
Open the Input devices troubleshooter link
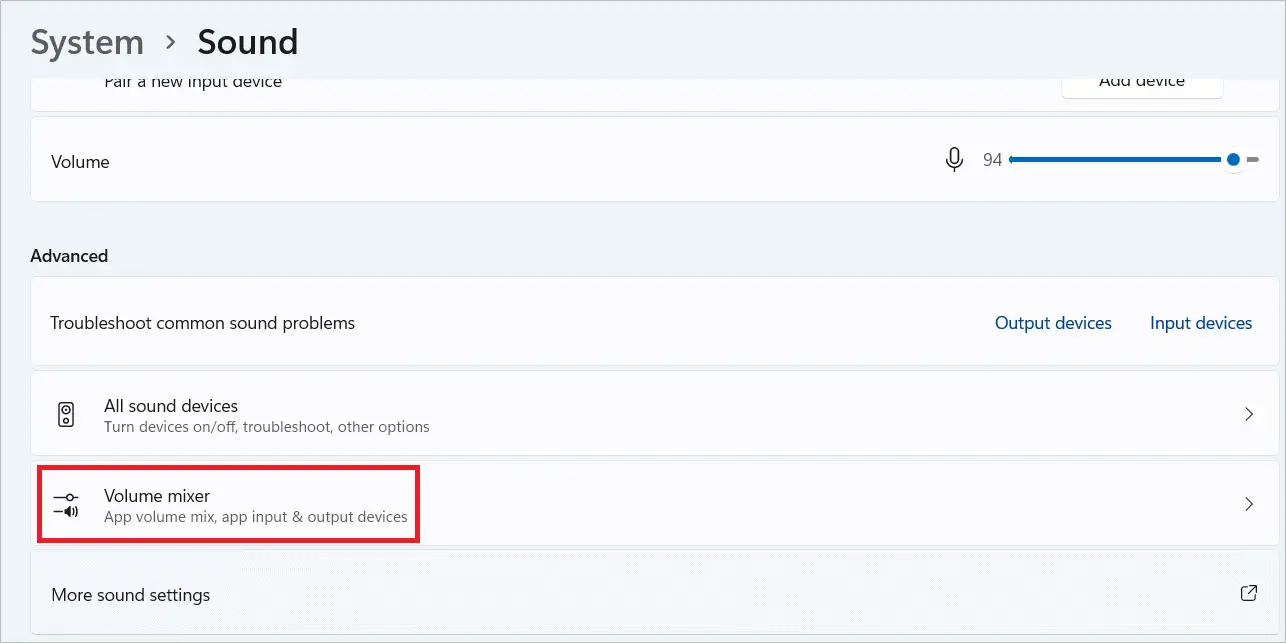pyautogui.click(x=1200, y=323)
